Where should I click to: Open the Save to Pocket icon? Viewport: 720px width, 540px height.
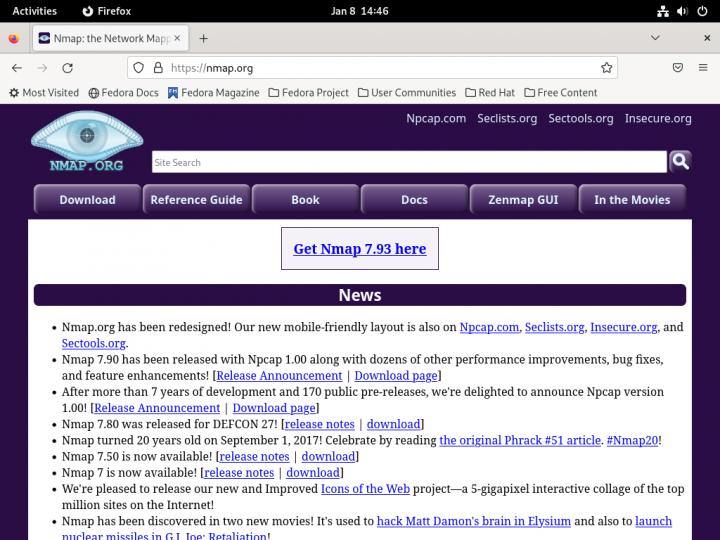pos(677,68)
